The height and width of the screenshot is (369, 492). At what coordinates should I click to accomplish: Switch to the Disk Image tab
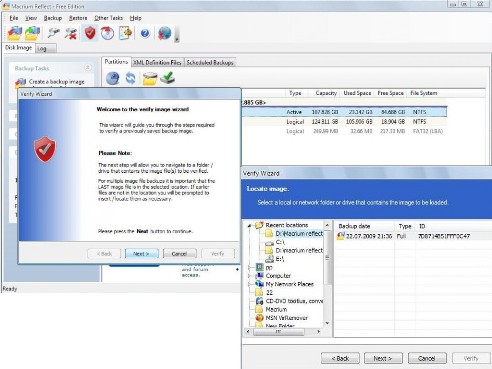coord(18,48)
